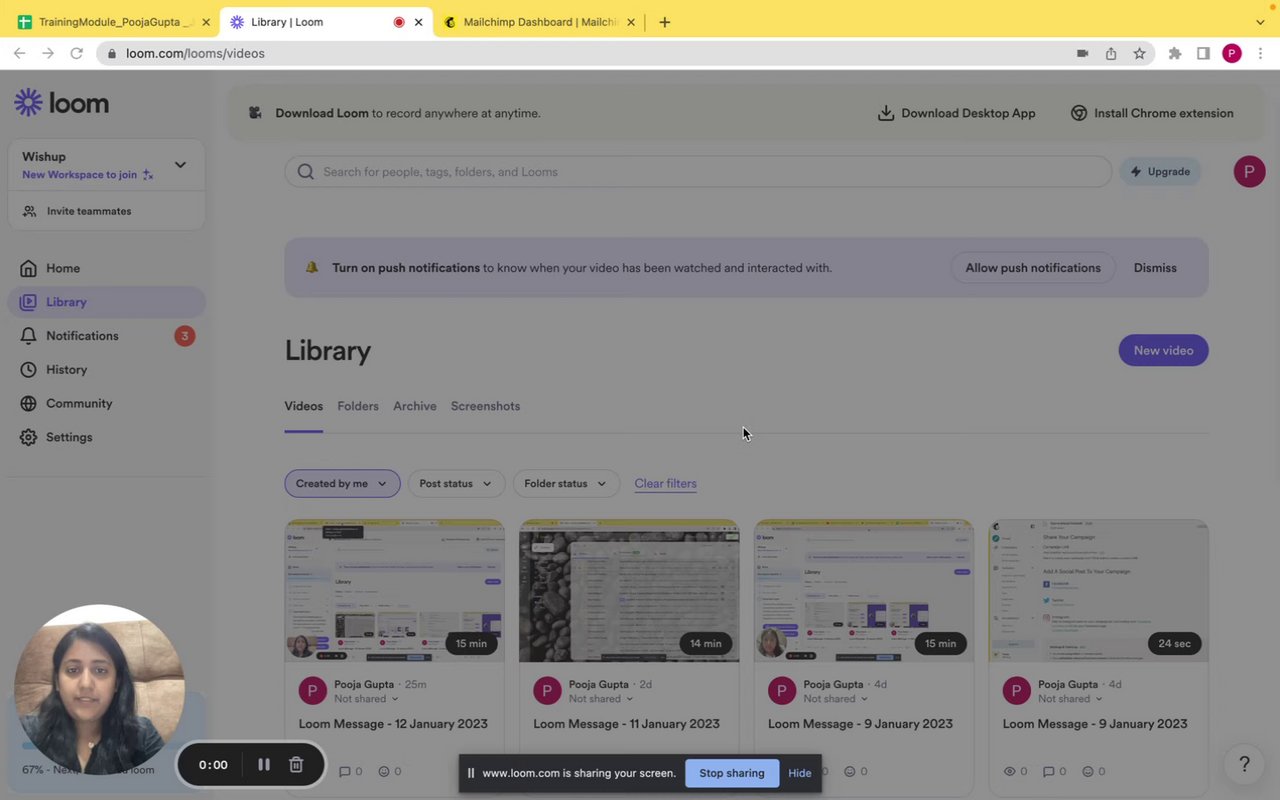Click Download Desktop App
Screen dimensions: 1280x800
pyautogui.click(x=956, y=113)
